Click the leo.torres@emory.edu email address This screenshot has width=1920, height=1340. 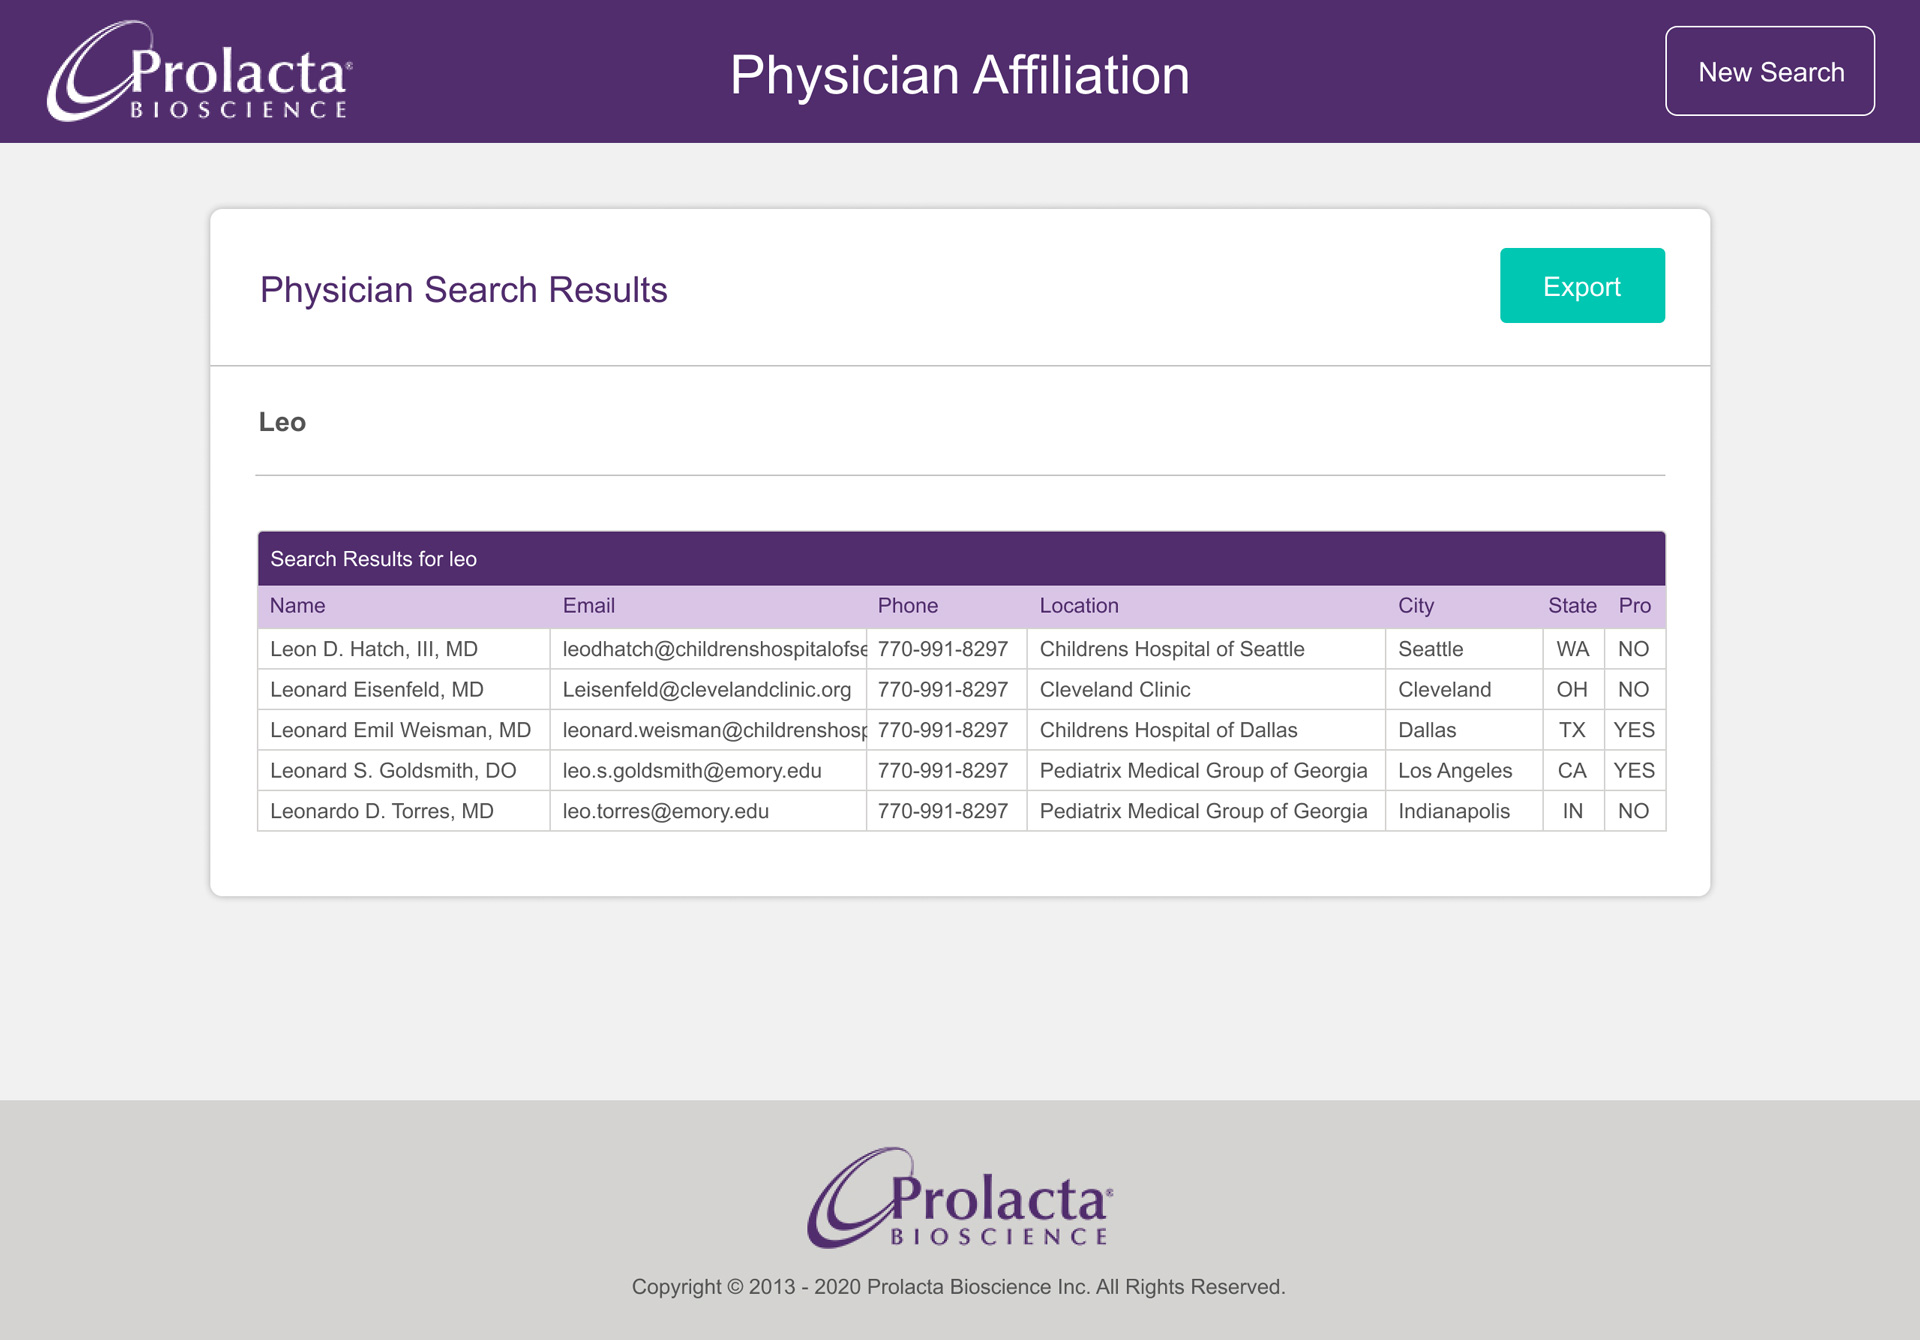(665, 811)
